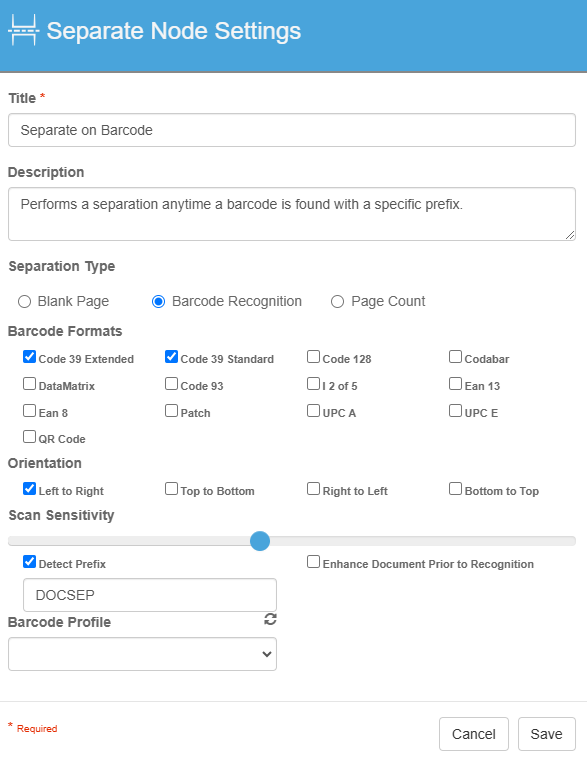Screen dimensions: 587x761
Task: Click the Separate node icon in header
Action: (x=23, y=30)
